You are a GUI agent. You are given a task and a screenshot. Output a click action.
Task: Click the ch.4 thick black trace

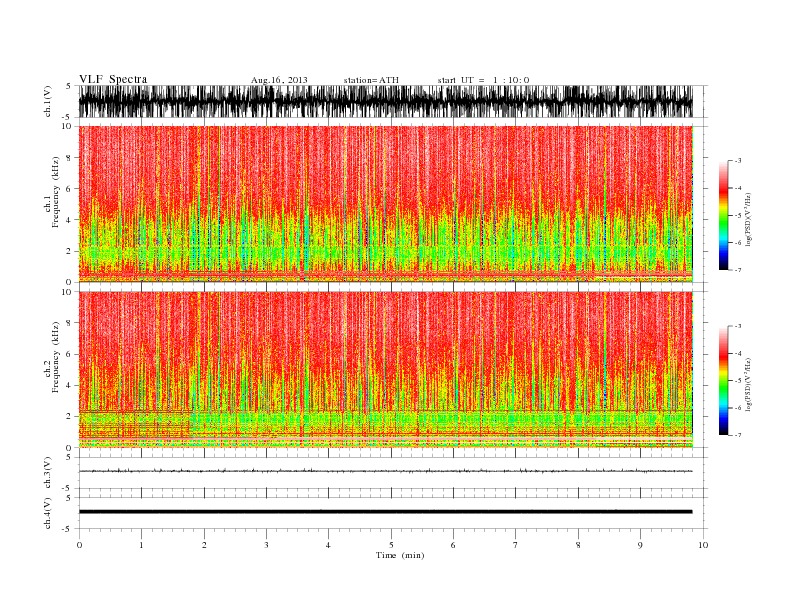385,512
